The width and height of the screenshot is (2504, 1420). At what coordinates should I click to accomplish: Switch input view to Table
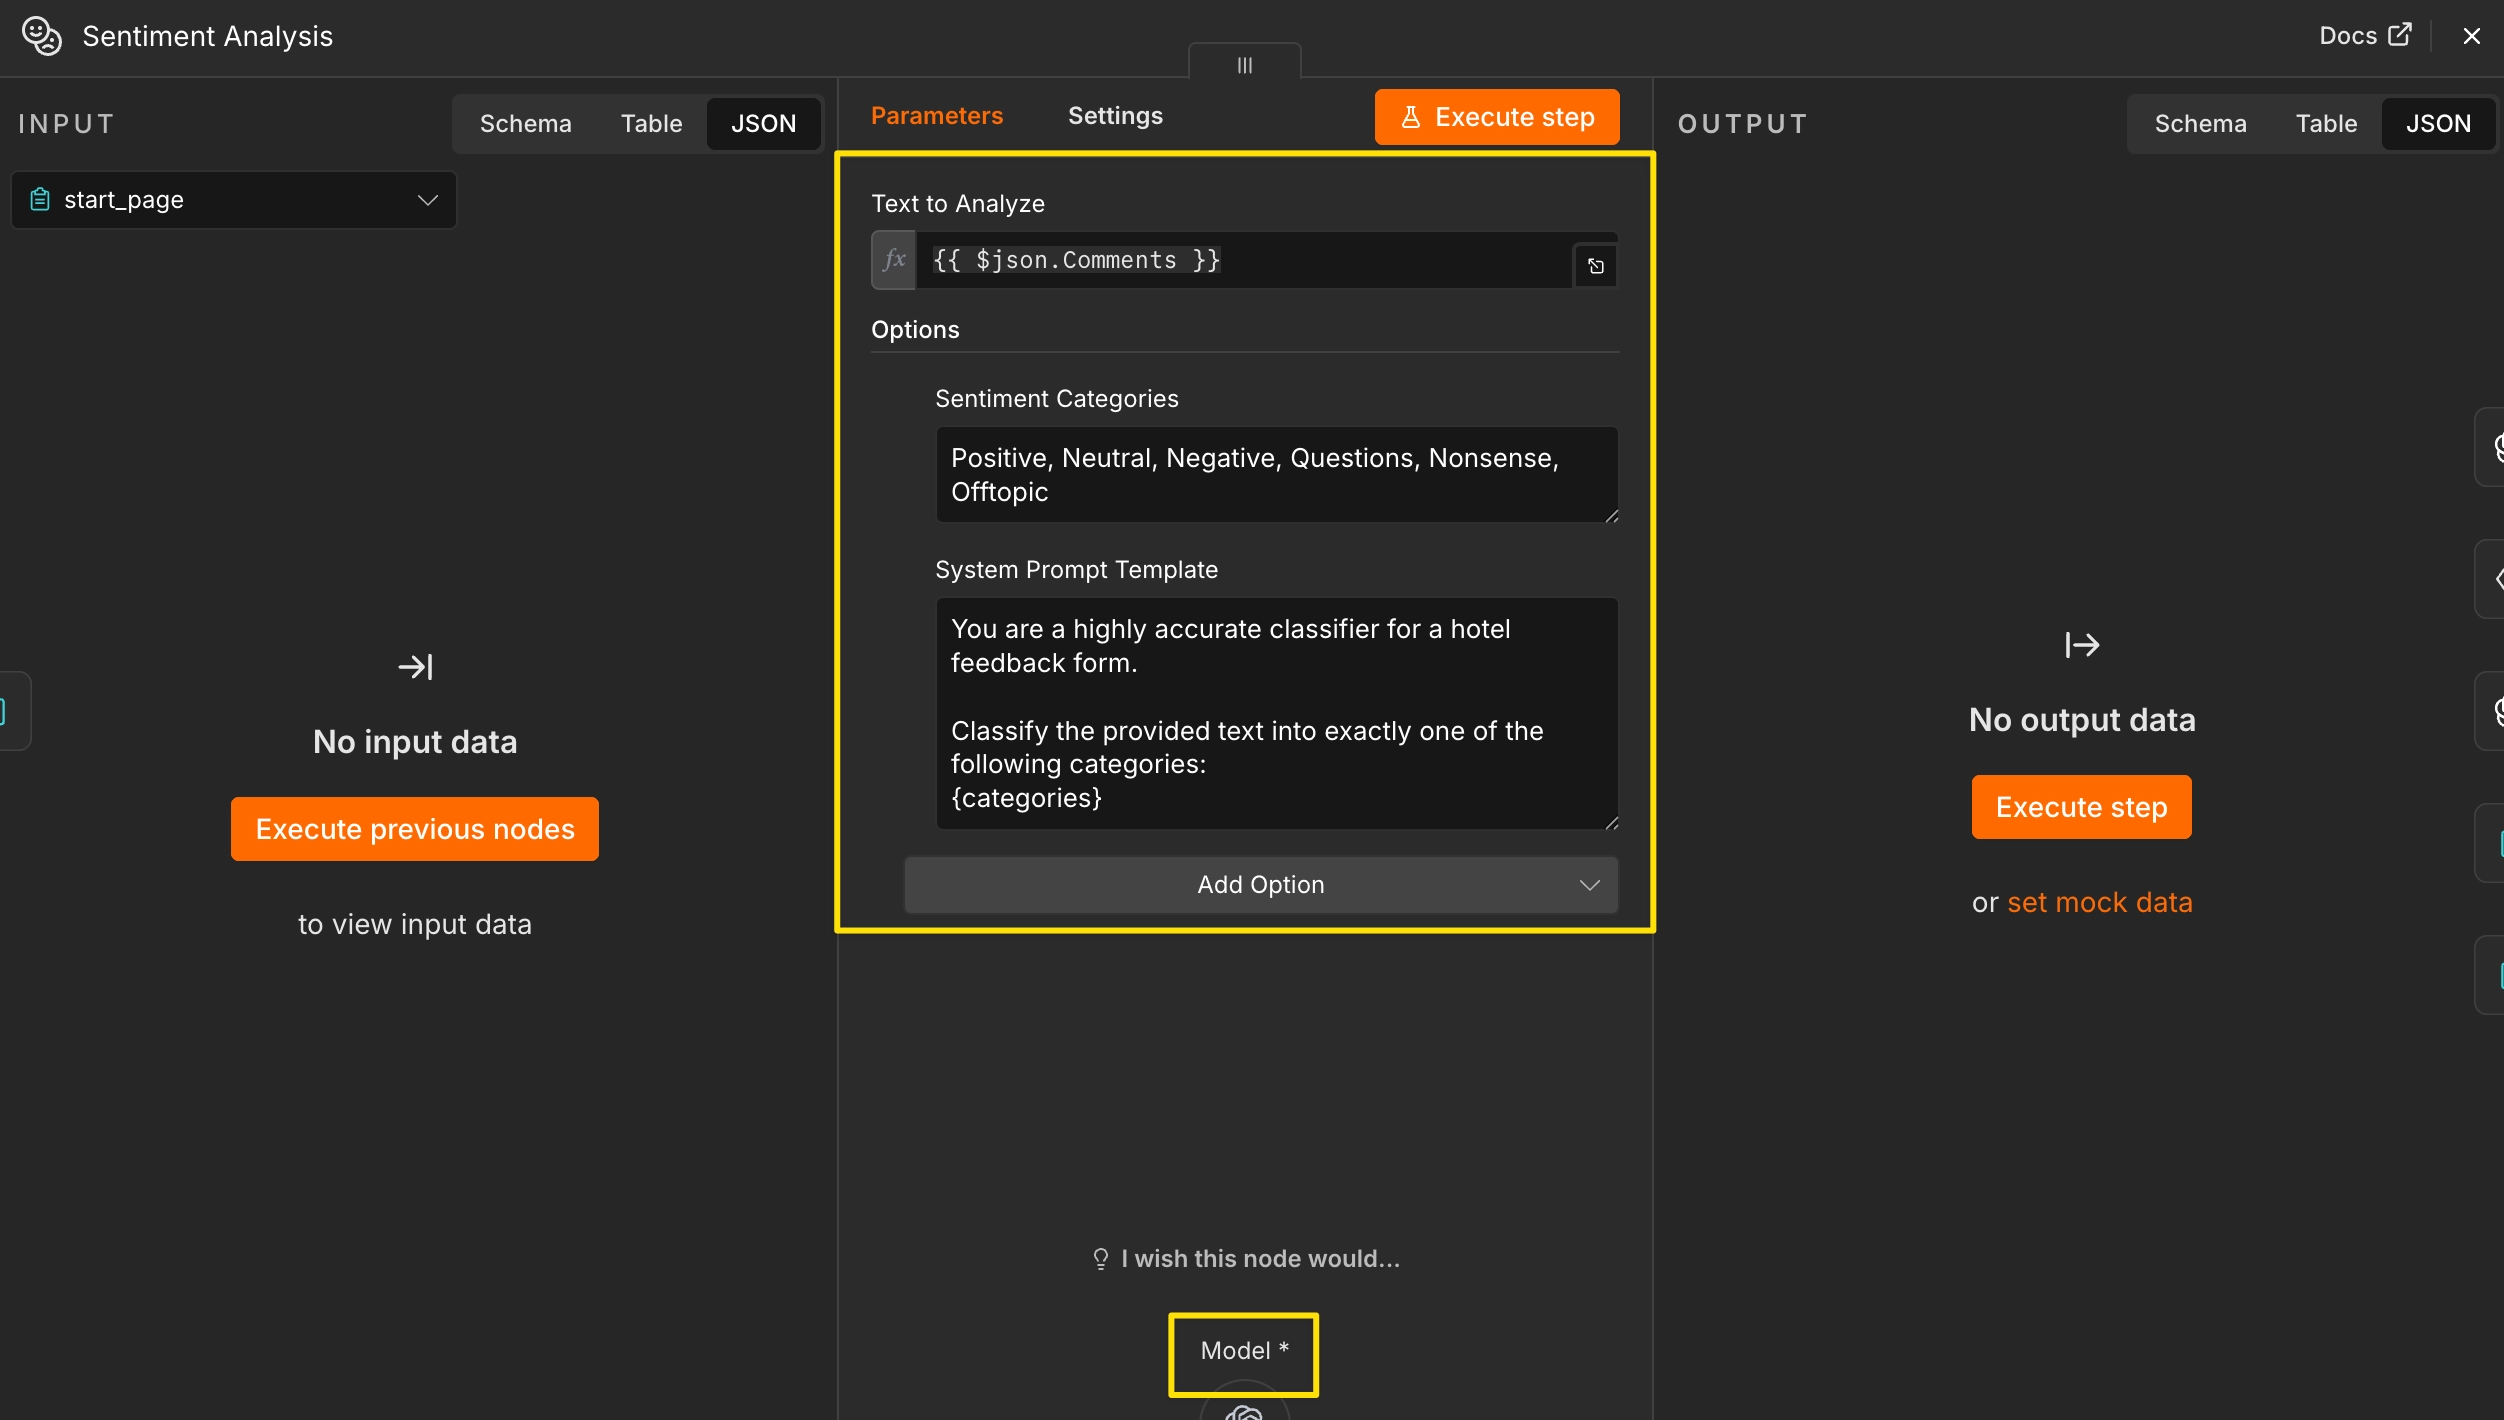651,124
